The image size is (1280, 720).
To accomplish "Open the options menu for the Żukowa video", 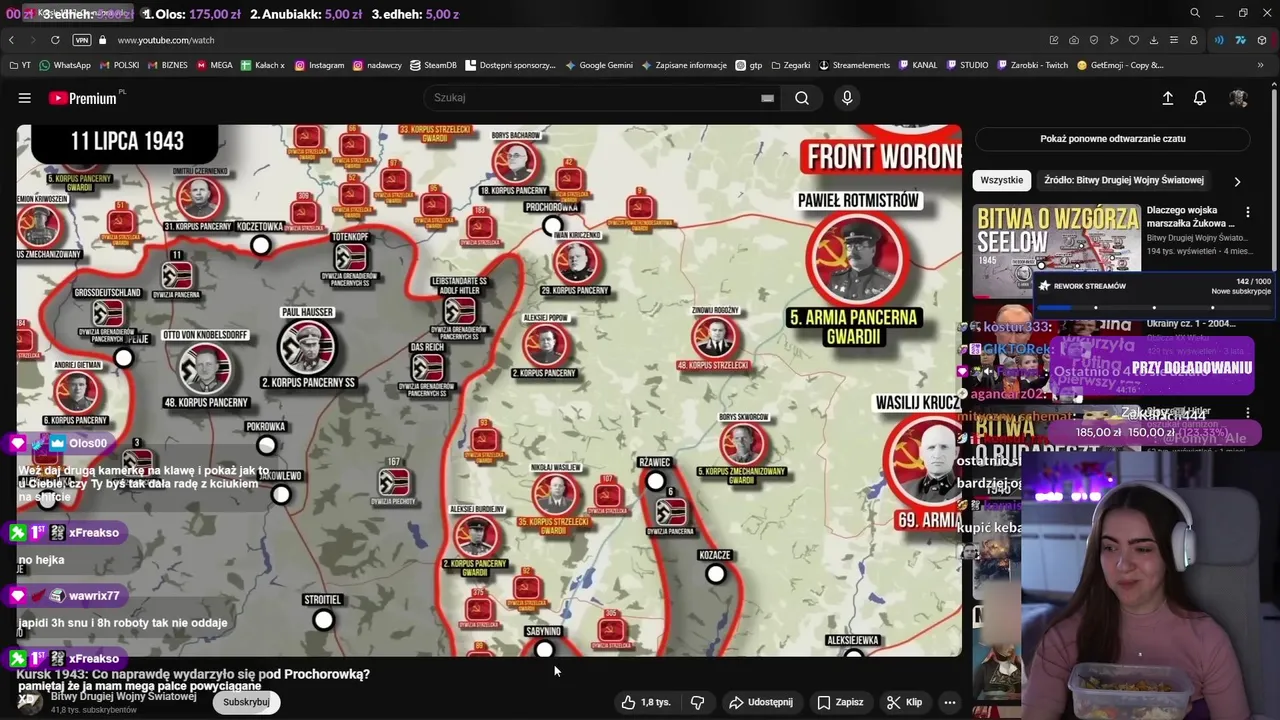I will coord(1248,212).
